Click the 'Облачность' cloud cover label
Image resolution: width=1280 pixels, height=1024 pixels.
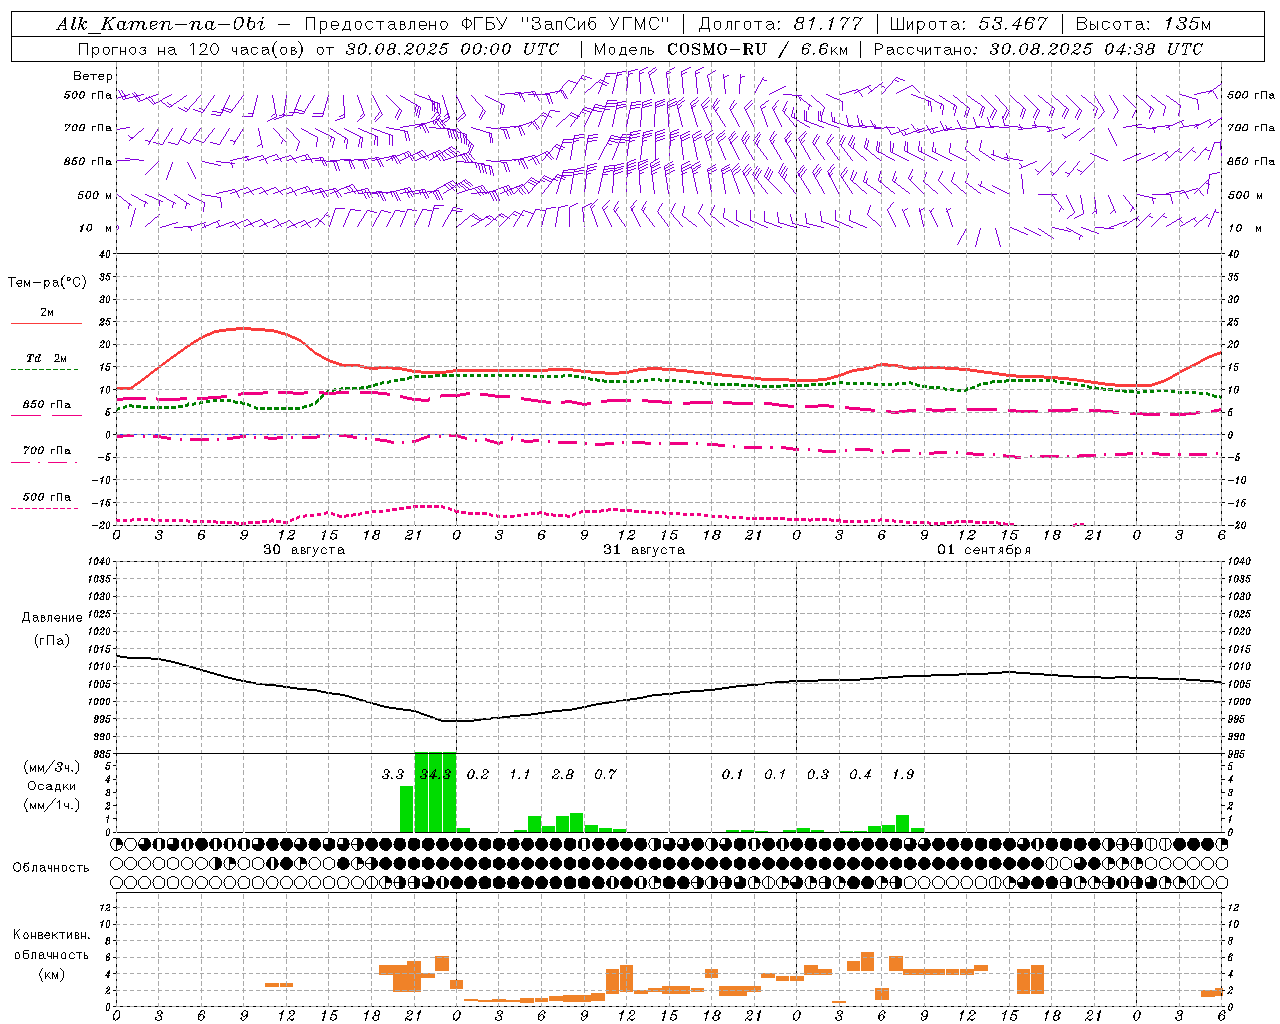pos(51,868)
